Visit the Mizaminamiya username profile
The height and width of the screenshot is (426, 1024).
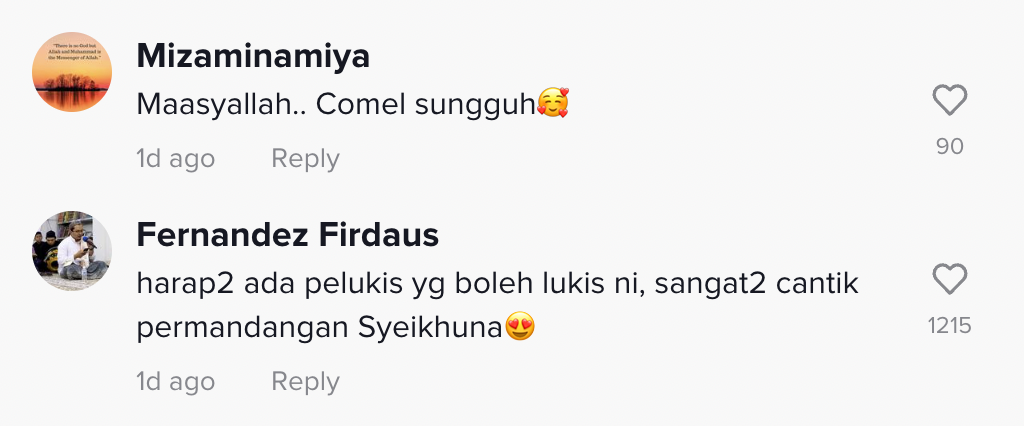tap(253, 57)
